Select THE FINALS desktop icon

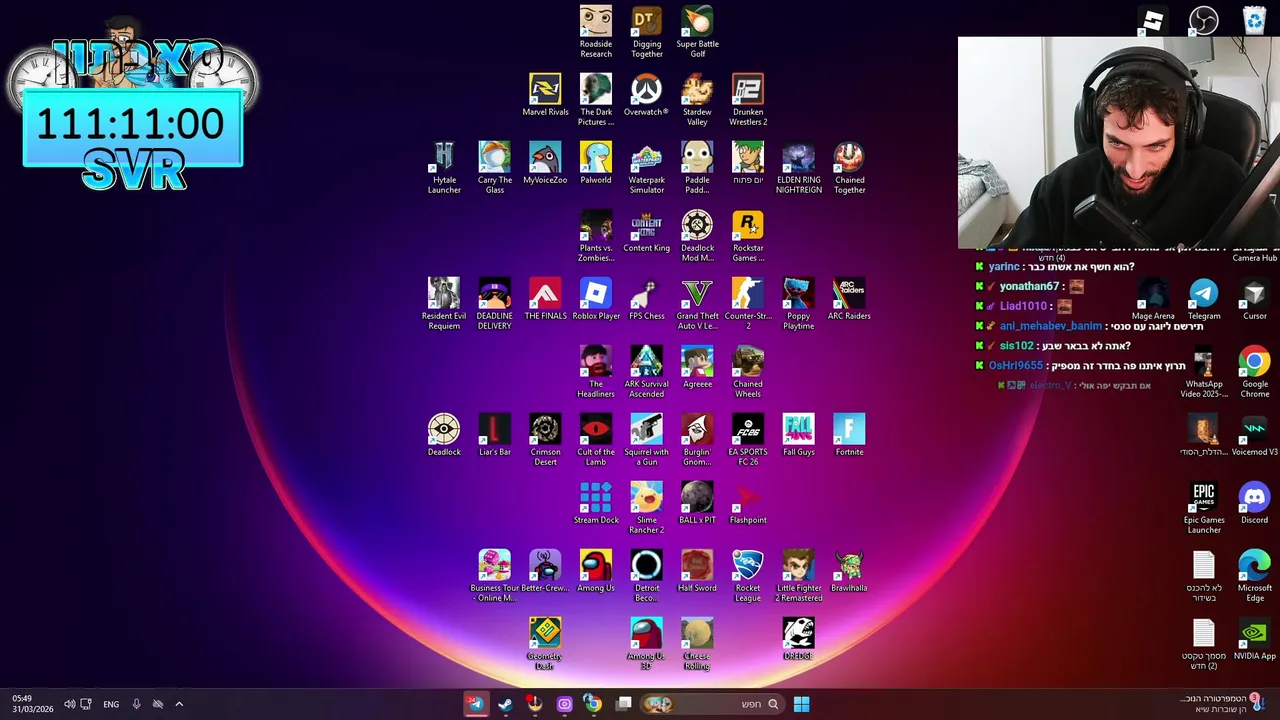click(545, 300)
